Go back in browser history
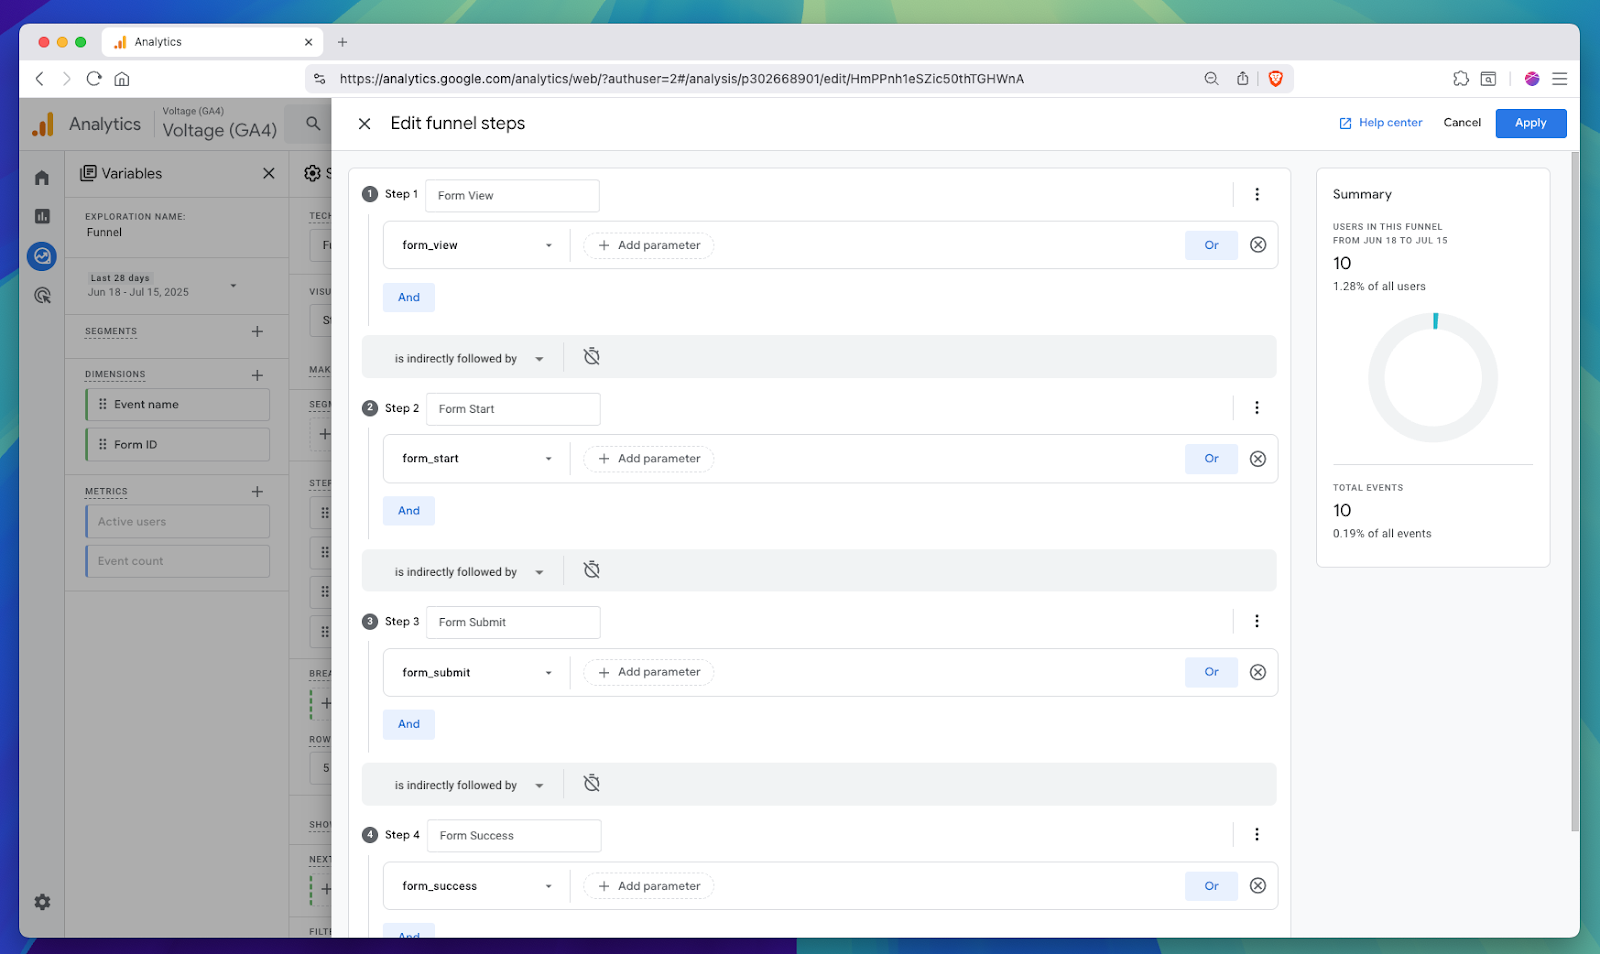Image resolution: width=1600 pixels, height=954 pixels. [40, 79]
